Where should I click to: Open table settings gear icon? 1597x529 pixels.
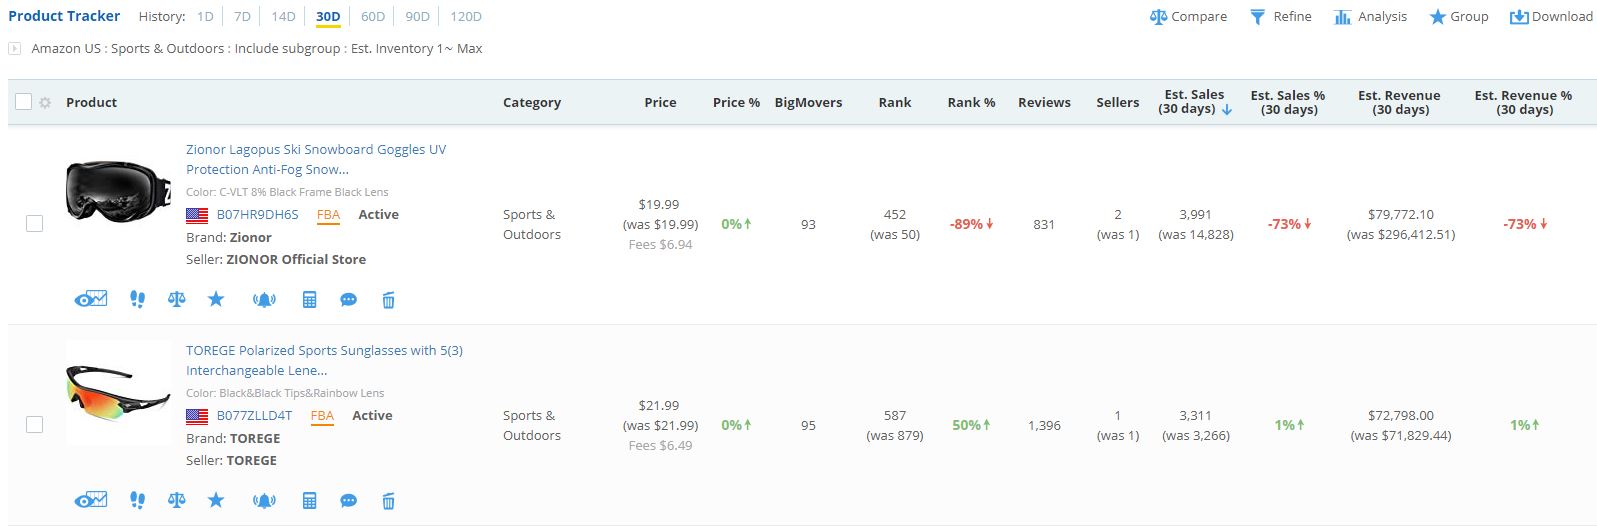[x=45, y=102]
